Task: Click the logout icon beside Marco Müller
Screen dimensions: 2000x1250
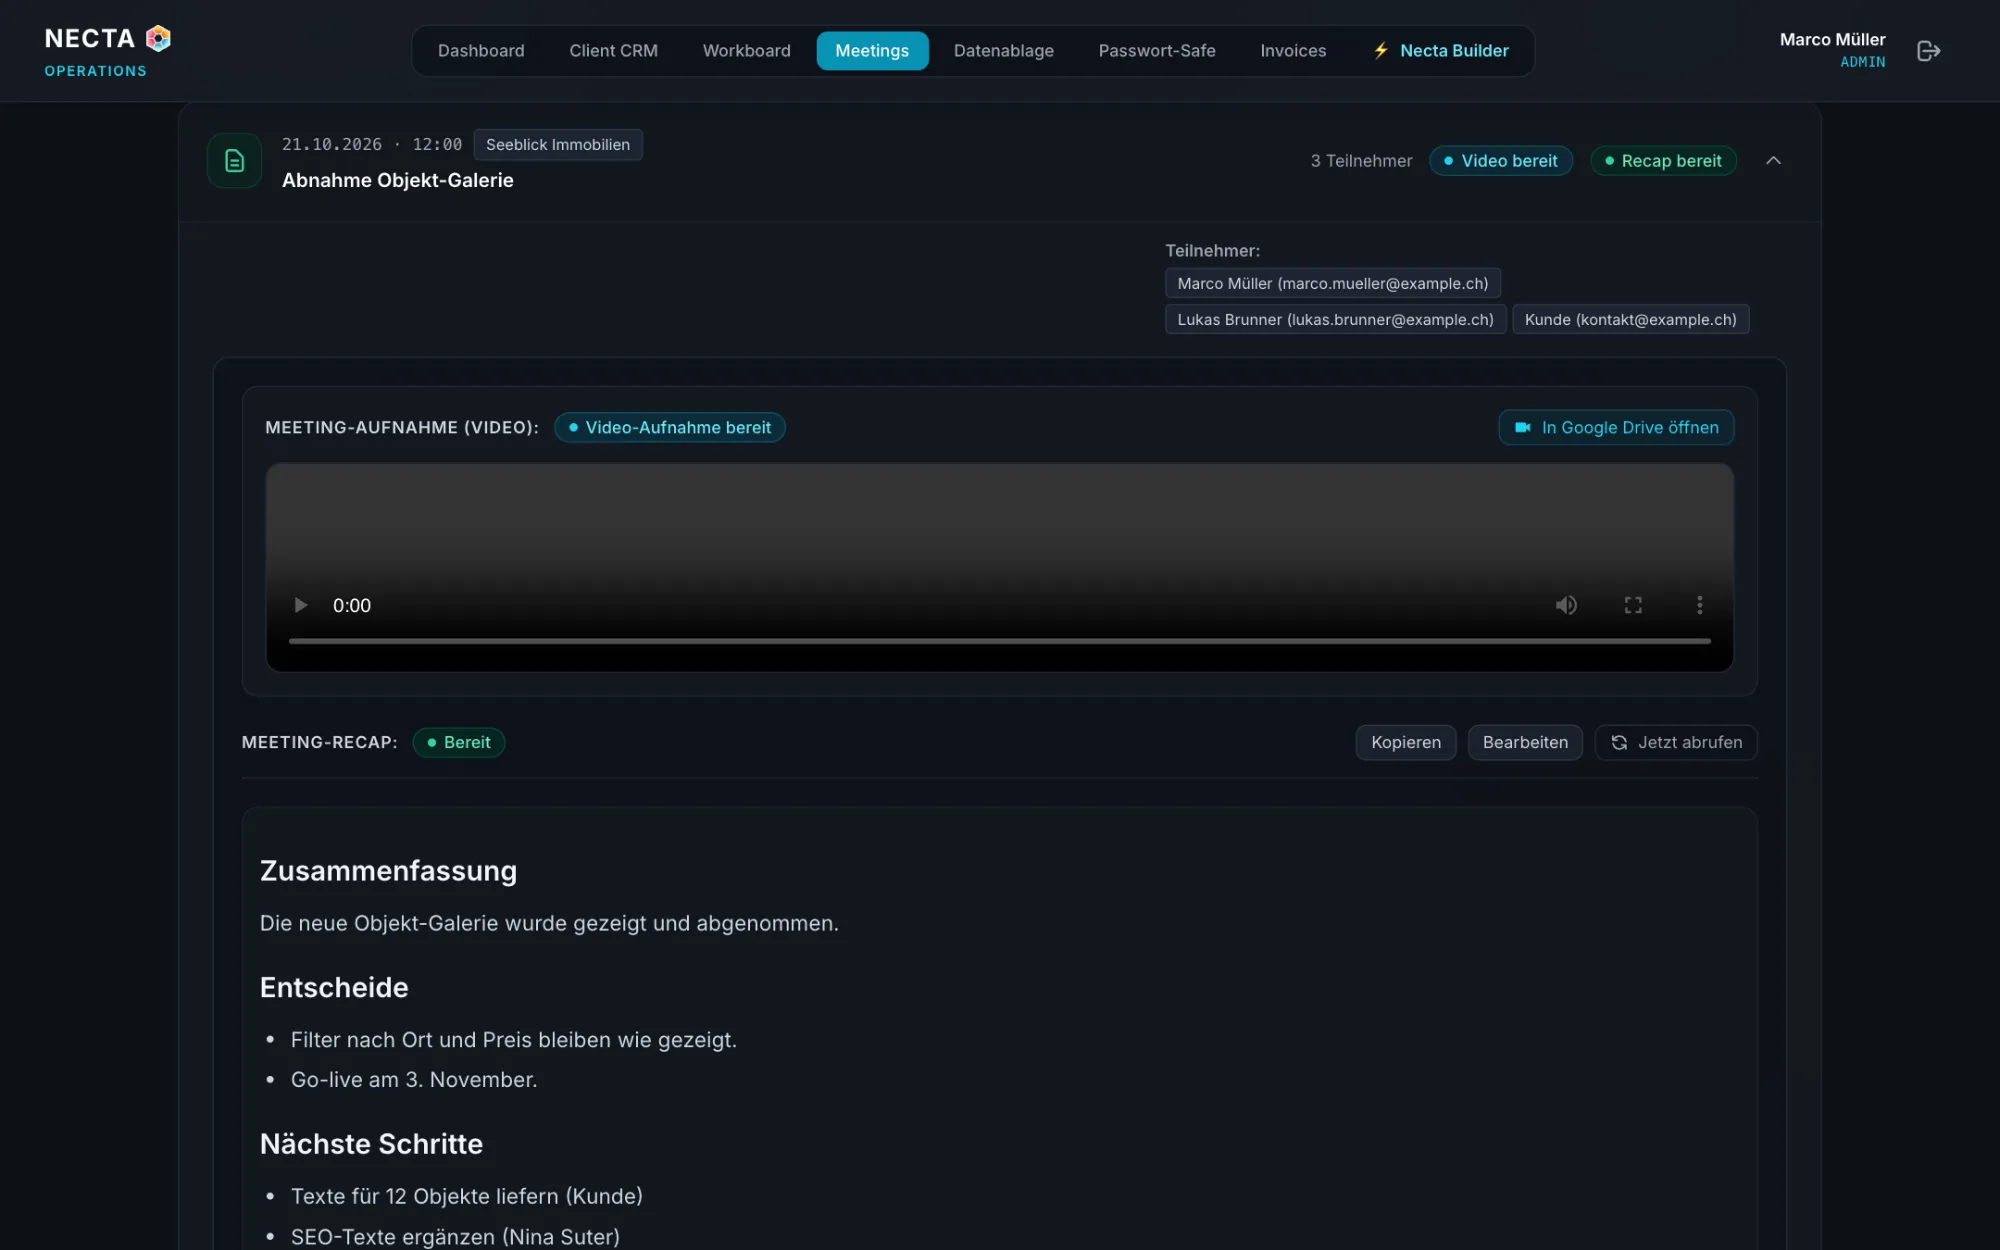Action: tap(1929, 51)
